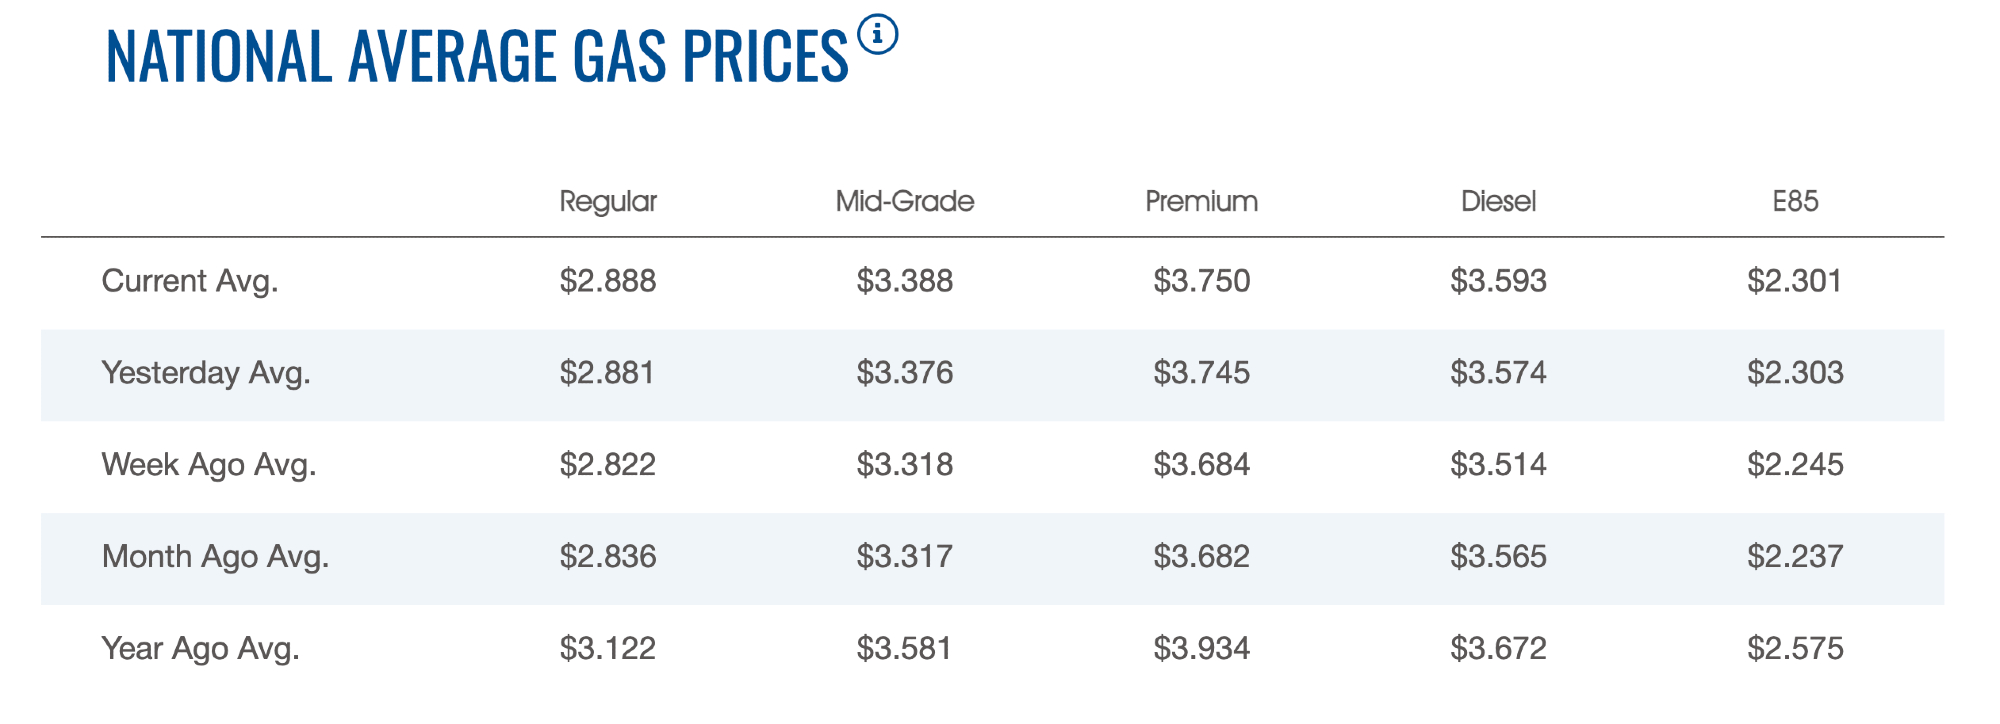Click month ago diesel price $3.565
Viewport: 2000px width, 724px height.
coord(1498,557)
